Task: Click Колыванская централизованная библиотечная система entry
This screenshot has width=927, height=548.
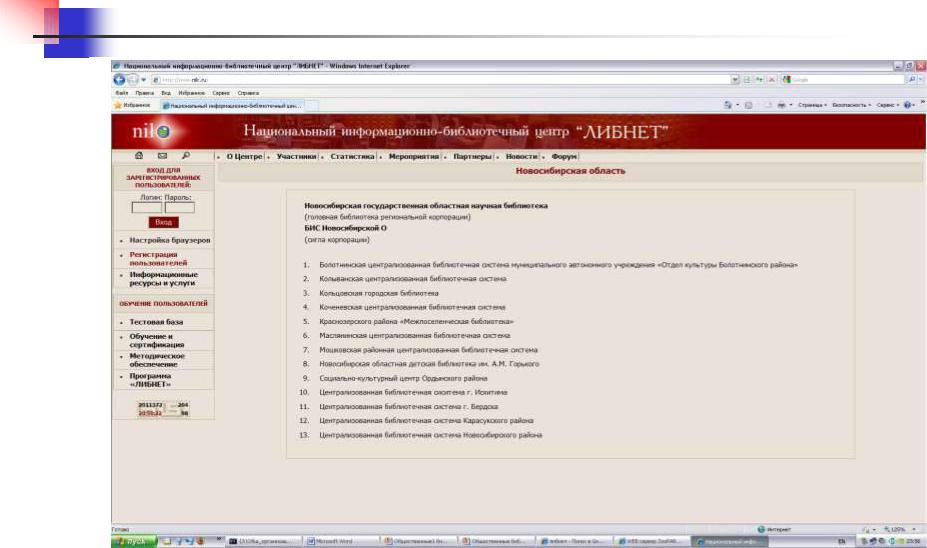Action: point(413,278)
